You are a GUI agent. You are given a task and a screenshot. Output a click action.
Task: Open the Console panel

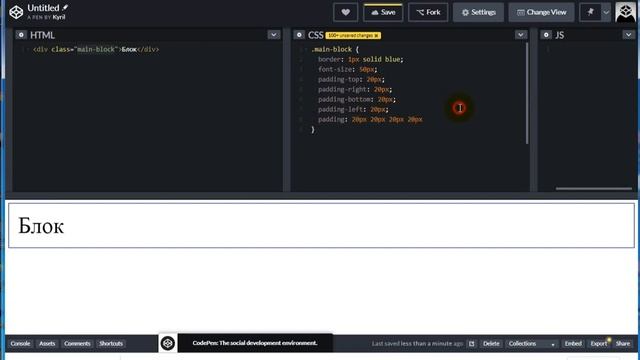coord(20,344)
